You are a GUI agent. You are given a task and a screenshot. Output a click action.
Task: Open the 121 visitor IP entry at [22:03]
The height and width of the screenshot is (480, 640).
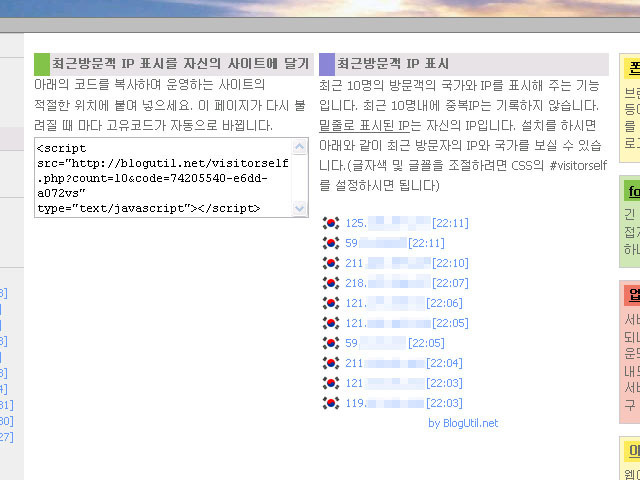(x=404, y=383)
